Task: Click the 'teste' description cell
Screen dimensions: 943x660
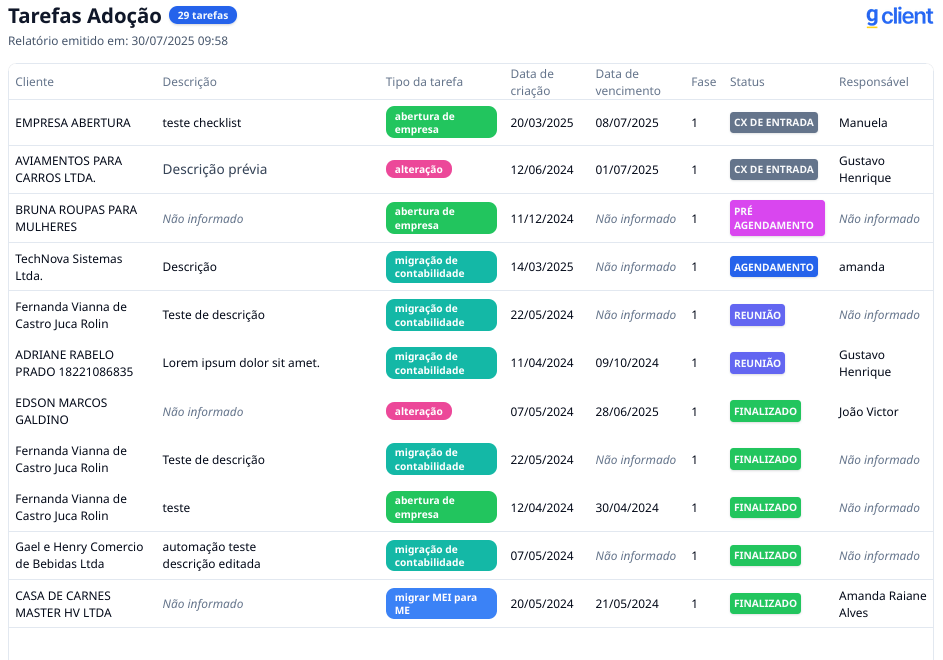Action: (176, 508)
